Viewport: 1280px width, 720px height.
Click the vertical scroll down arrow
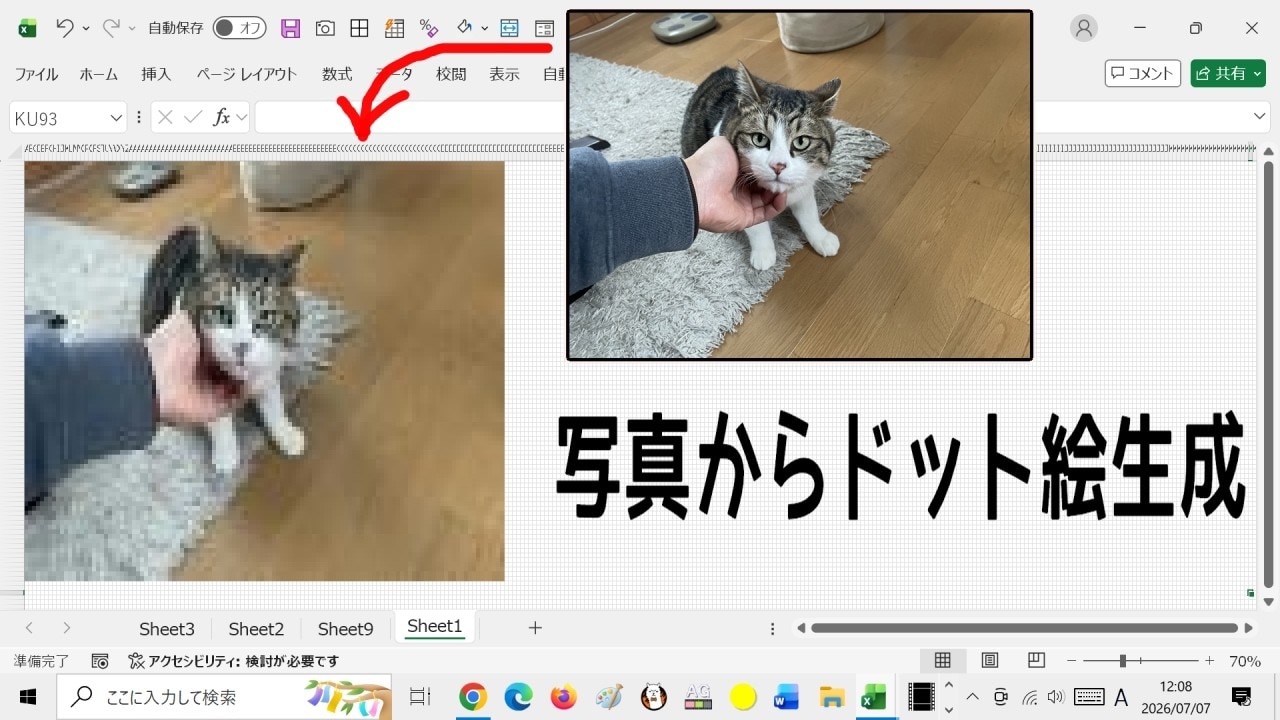click(1269, 602)
